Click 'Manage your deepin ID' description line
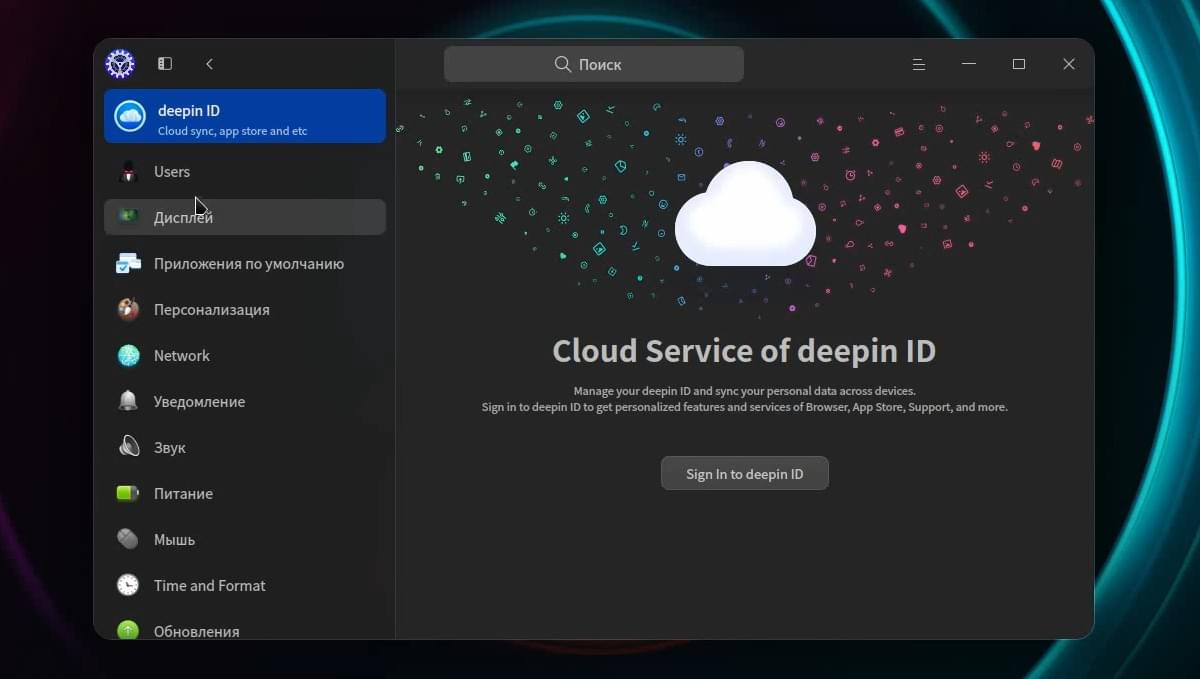Image resolution: width=1200 pixels, height=679 pixels. pos(744,391)
